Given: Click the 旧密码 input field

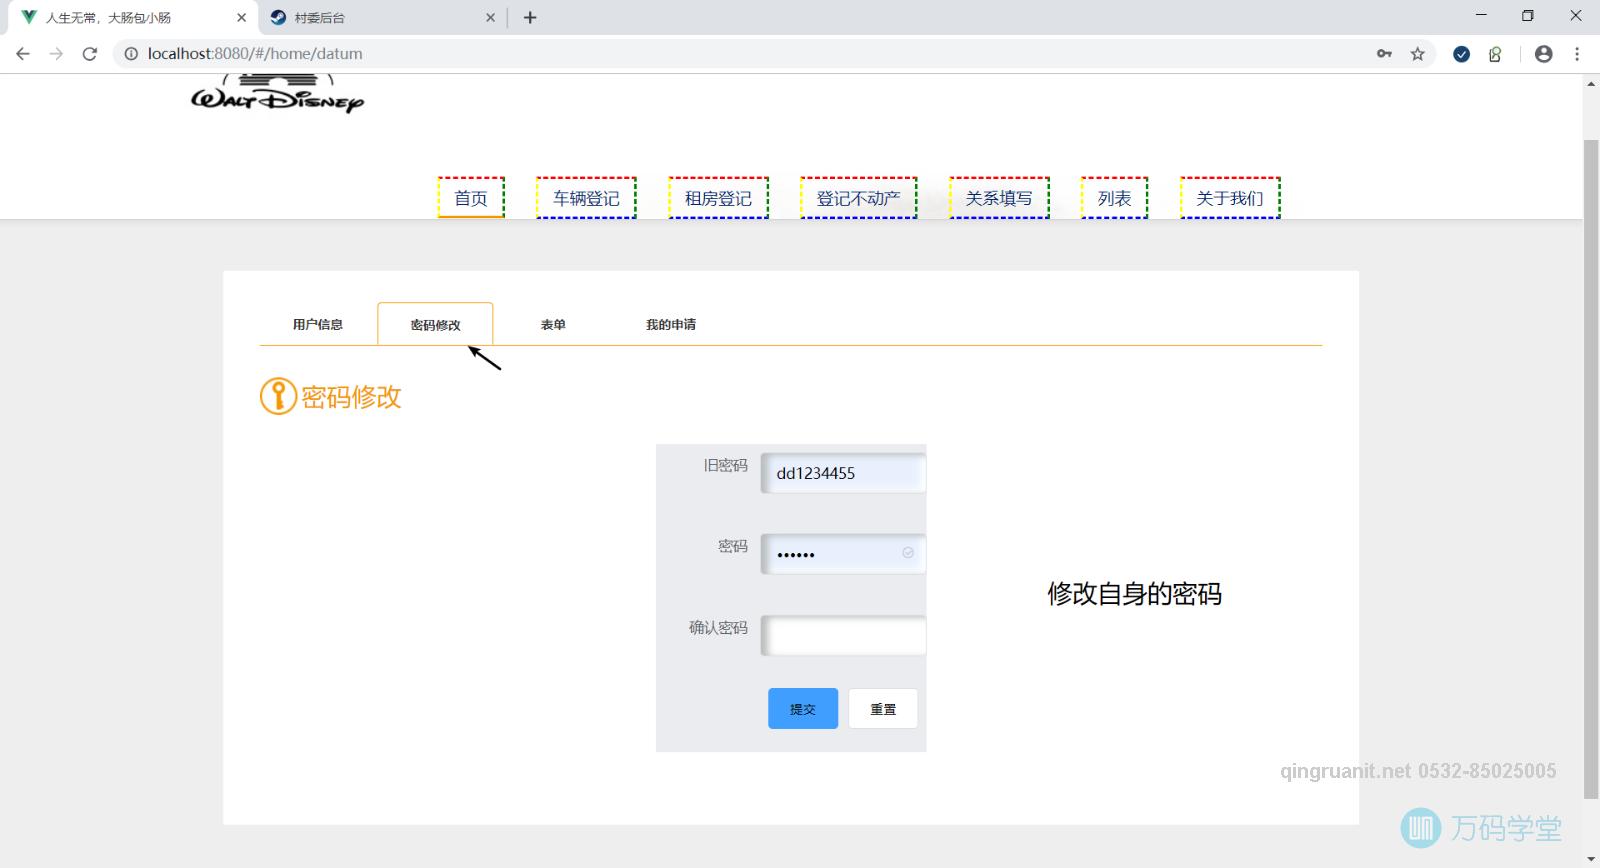Looking at the screenshot, I should click(x=843, y=473).
